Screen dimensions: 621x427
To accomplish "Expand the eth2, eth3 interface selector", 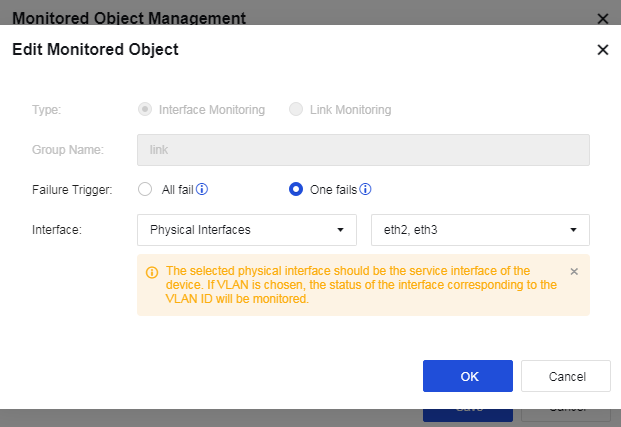I will point(480,230).
